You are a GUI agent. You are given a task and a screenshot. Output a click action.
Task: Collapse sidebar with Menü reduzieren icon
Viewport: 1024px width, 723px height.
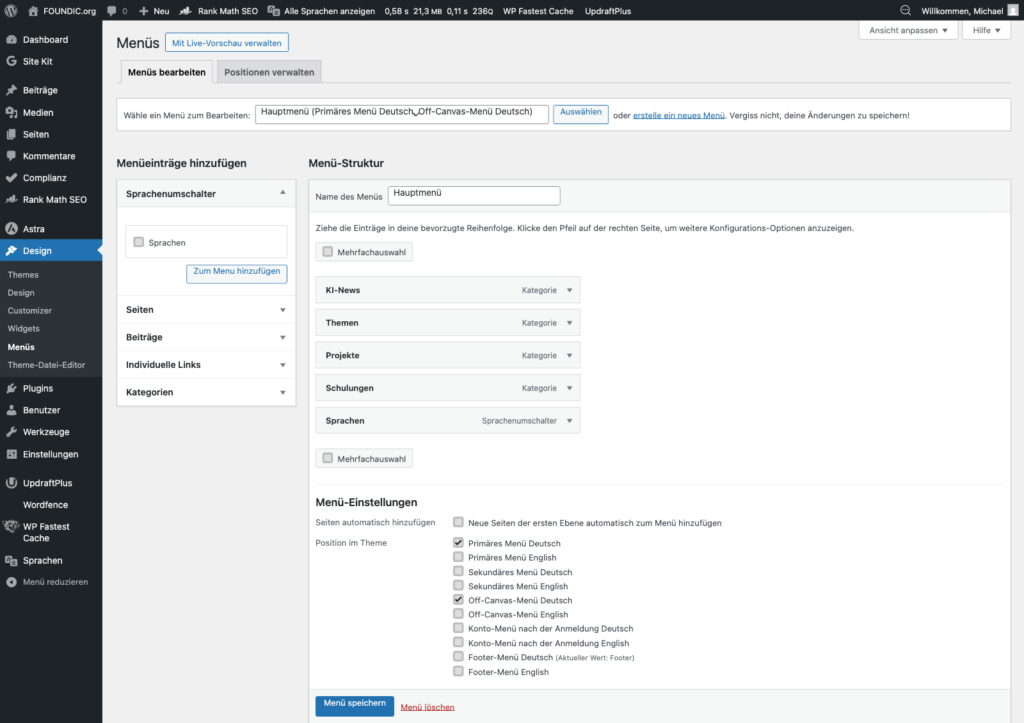pyautogui.click(x=11, y=582)
